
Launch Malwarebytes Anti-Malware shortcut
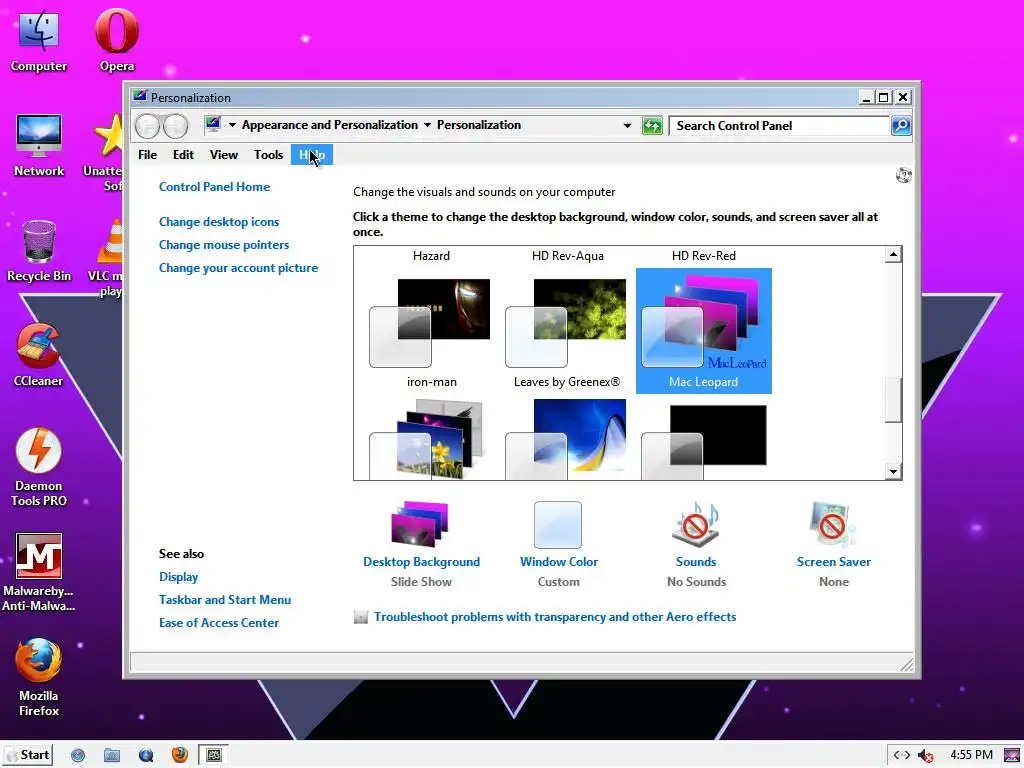39,573
